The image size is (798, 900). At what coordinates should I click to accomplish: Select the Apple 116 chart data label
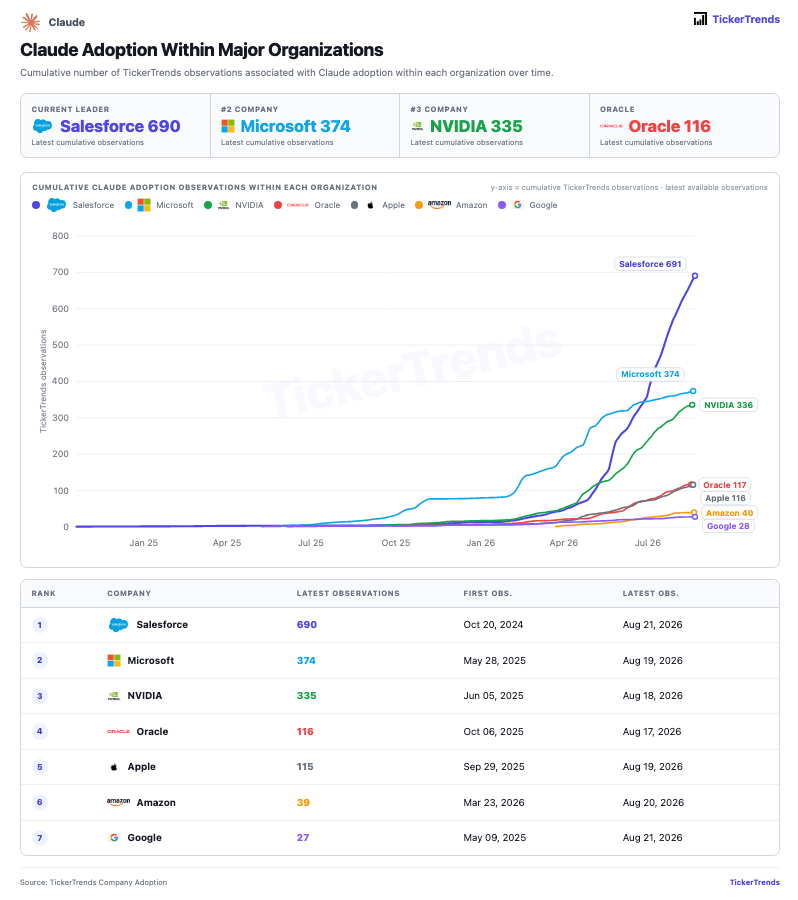coord(725,498)
